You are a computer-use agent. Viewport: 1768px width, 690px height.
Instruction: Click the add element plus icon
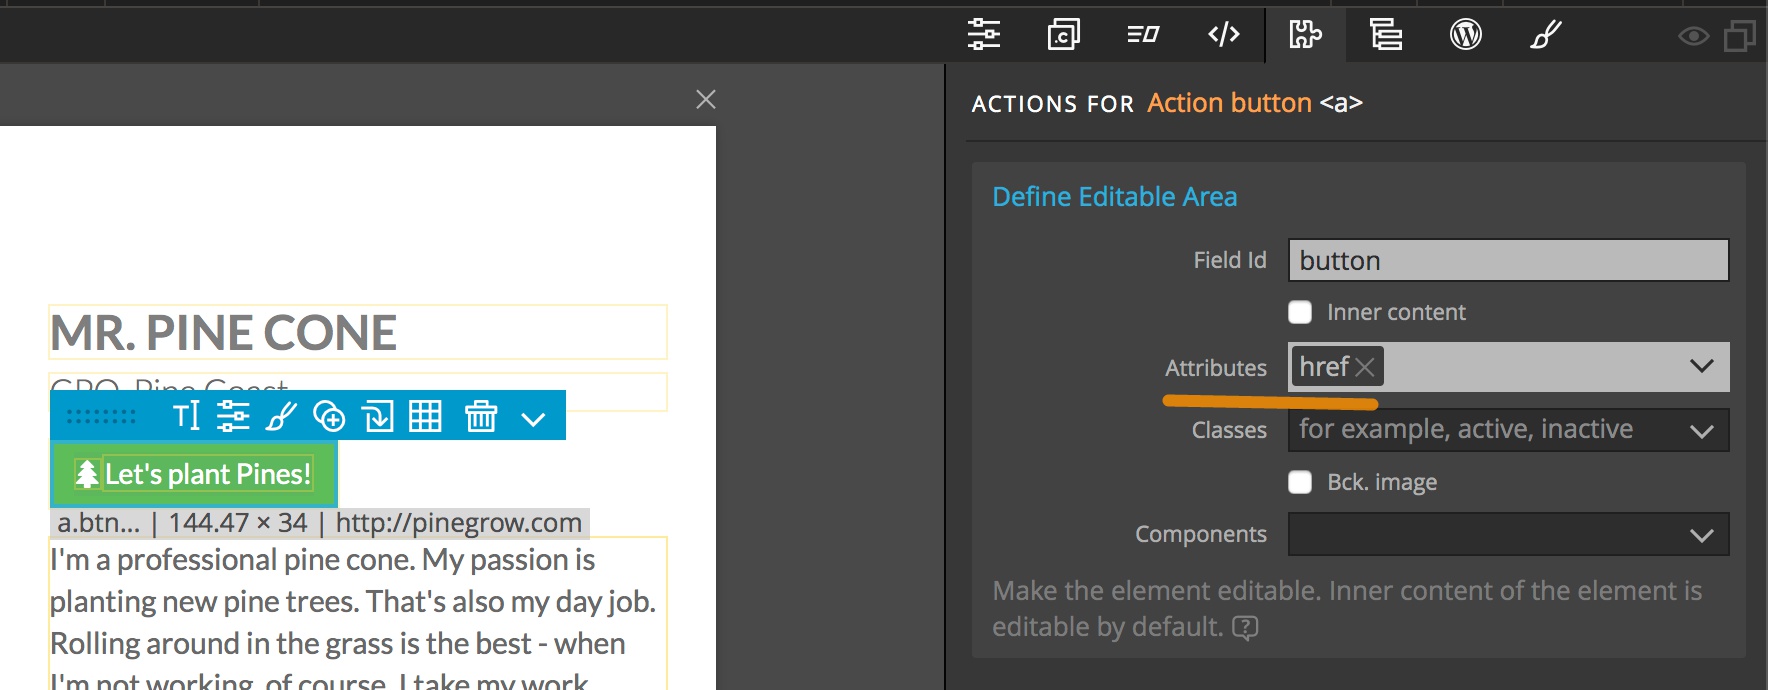click(x=329, y=415)
